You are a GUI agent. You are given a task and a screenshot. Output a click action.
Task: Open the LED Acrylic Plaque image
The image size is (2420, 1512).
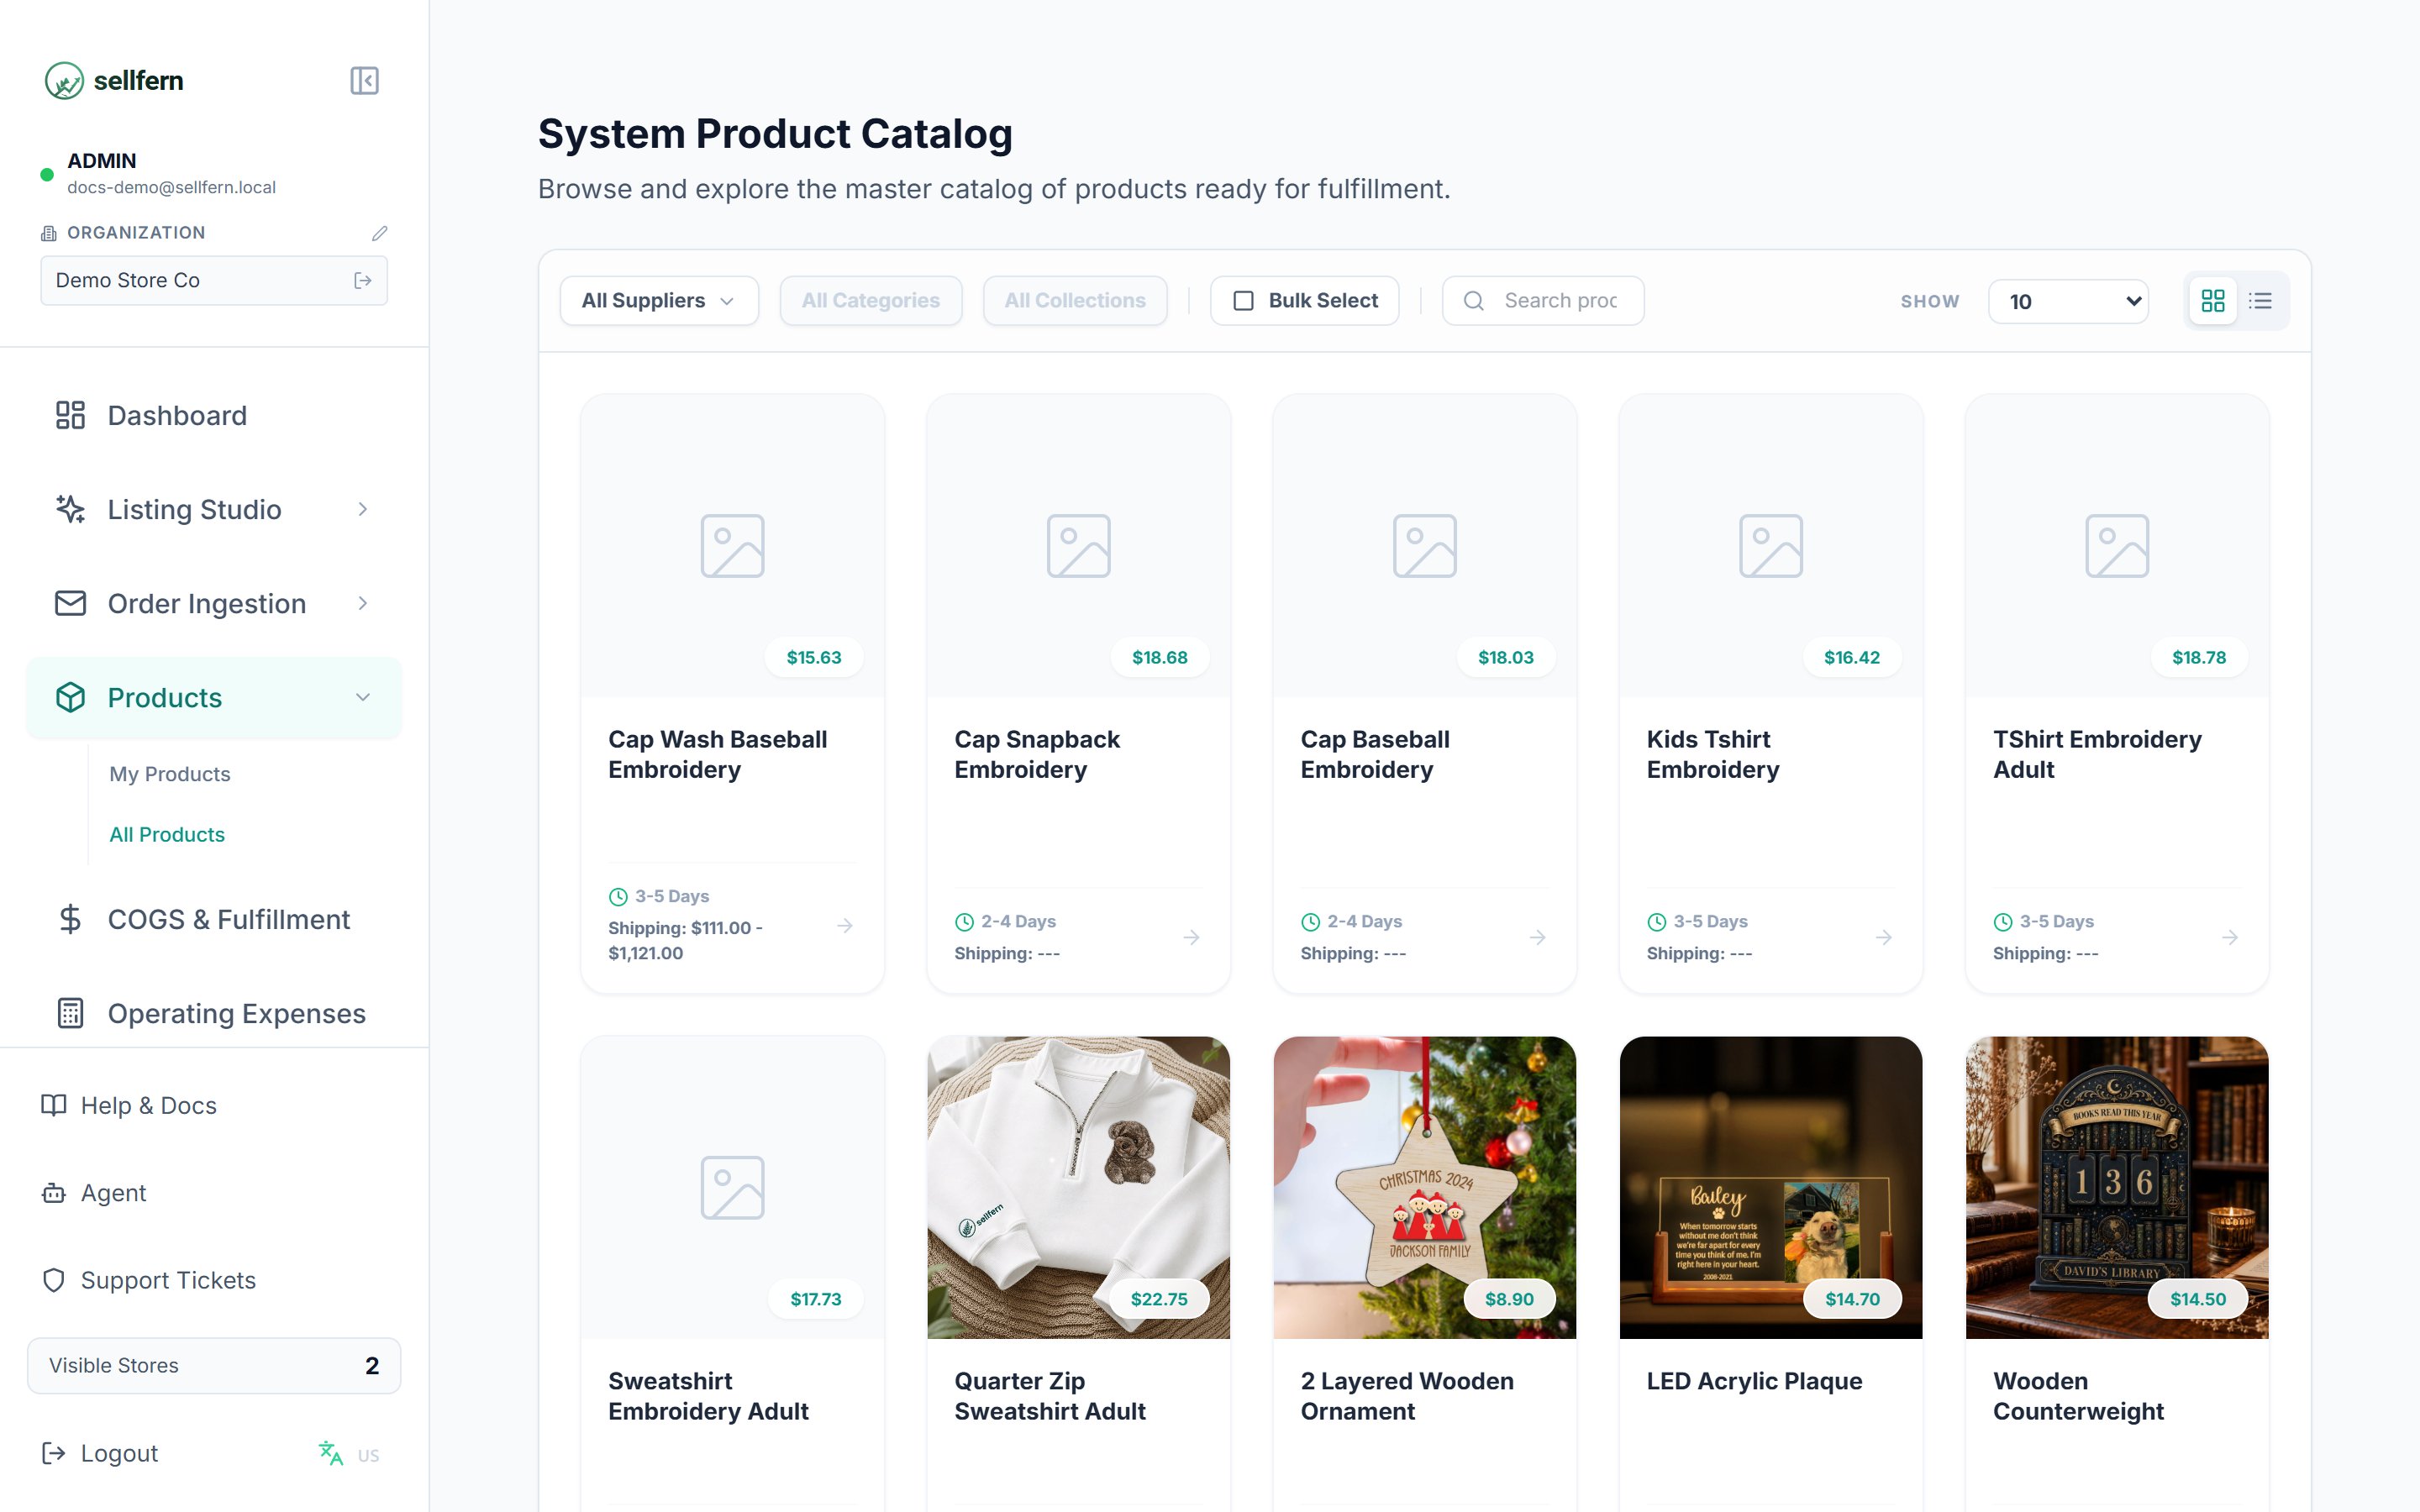(x=1770, y=1187)
